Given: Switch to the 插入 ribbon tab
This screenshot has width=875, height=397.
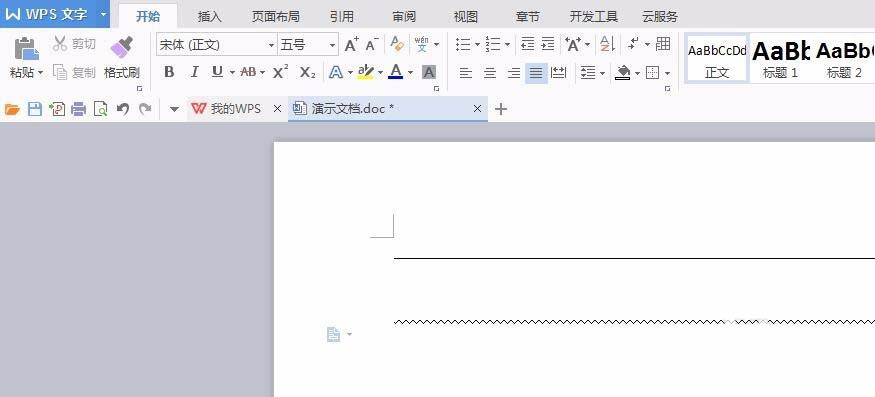Looking at the screenshot, I should click(210, 16).
